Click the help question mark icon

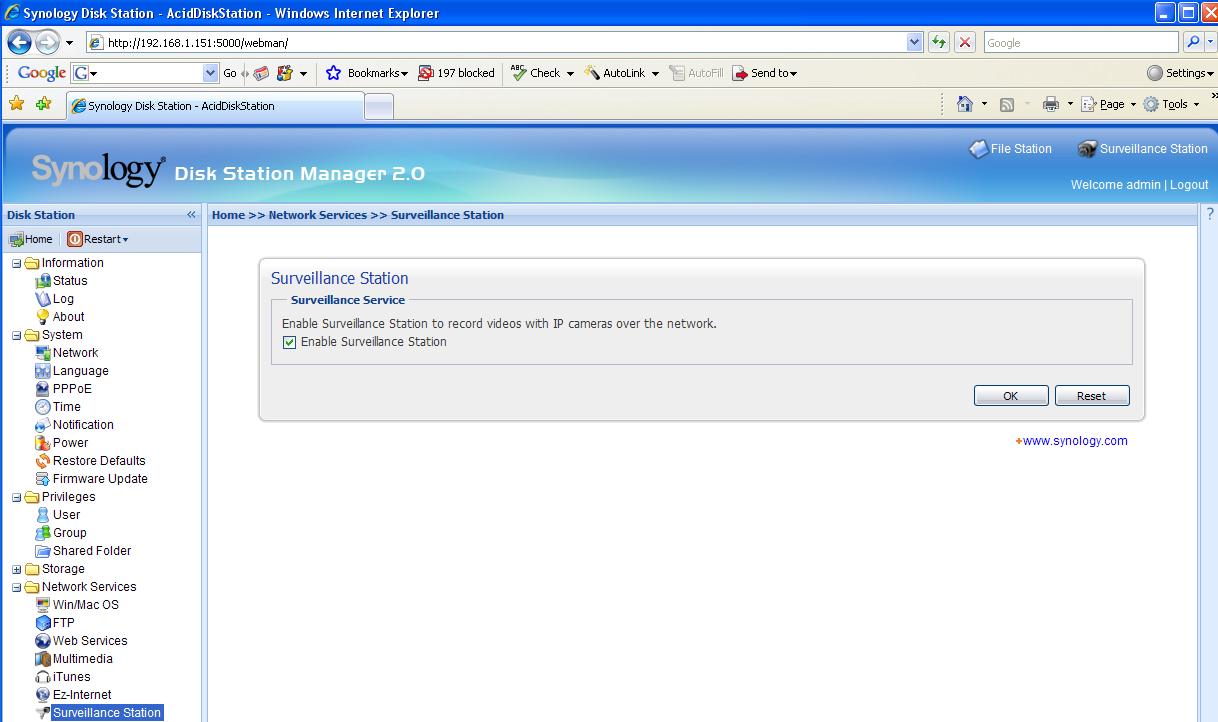tap(1209, 214)
